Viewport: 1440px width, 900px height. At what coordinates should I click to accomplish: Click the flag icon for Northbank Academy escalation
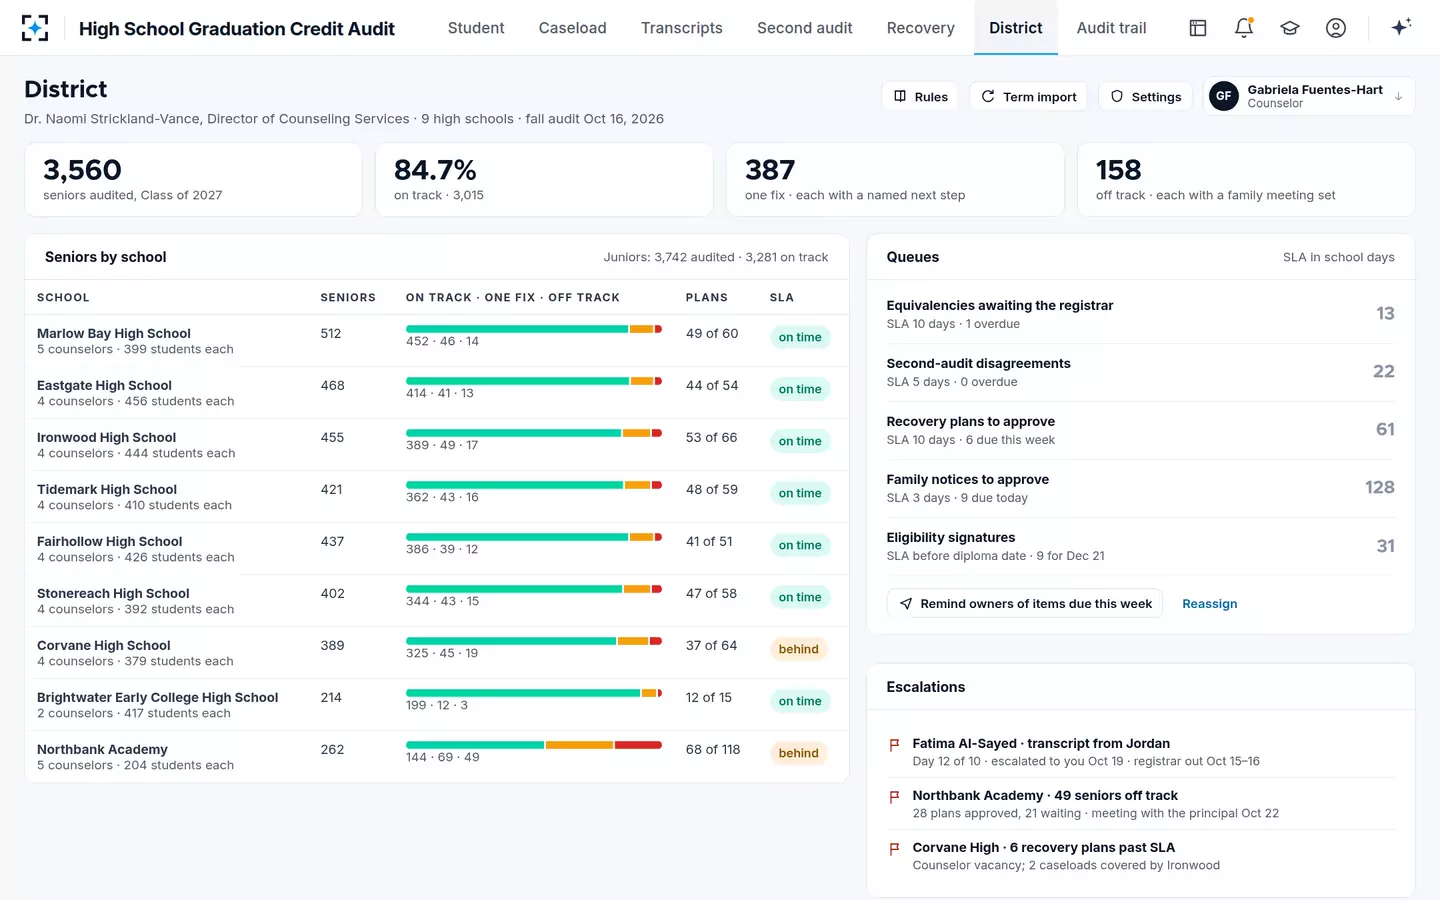point(894,797)
